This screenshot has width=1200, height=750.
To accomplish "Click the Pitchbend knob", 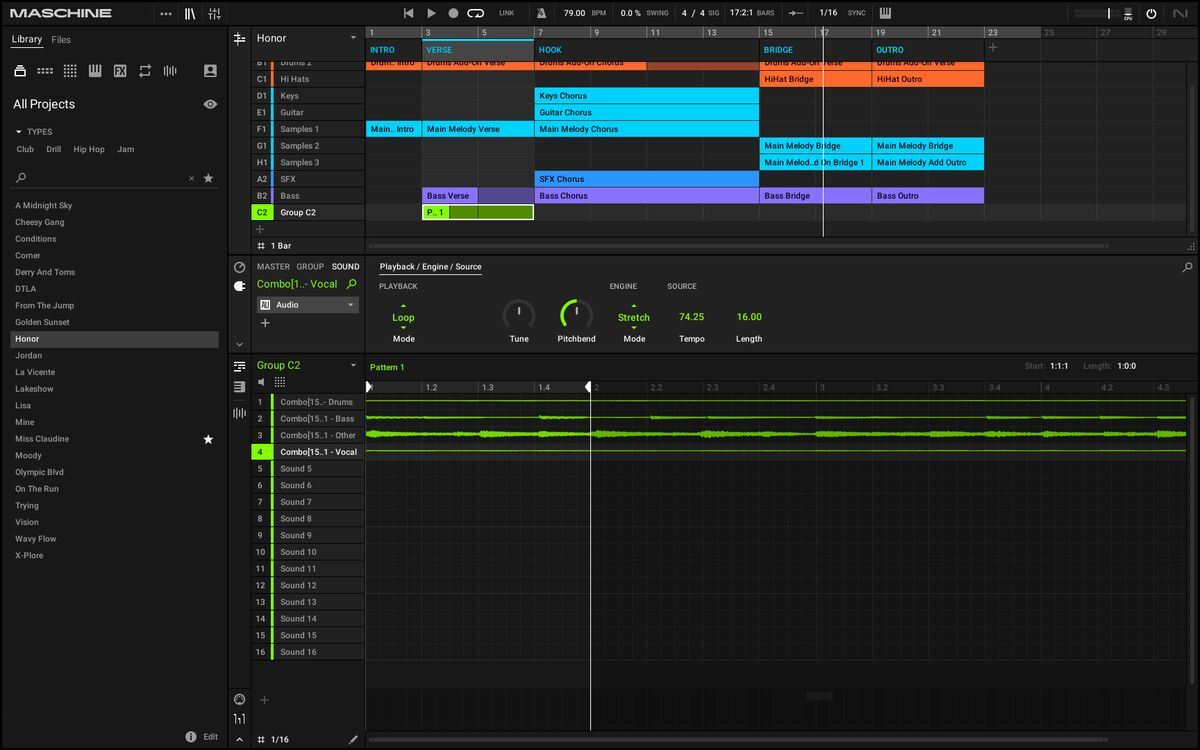I will (x=576, y=315).
